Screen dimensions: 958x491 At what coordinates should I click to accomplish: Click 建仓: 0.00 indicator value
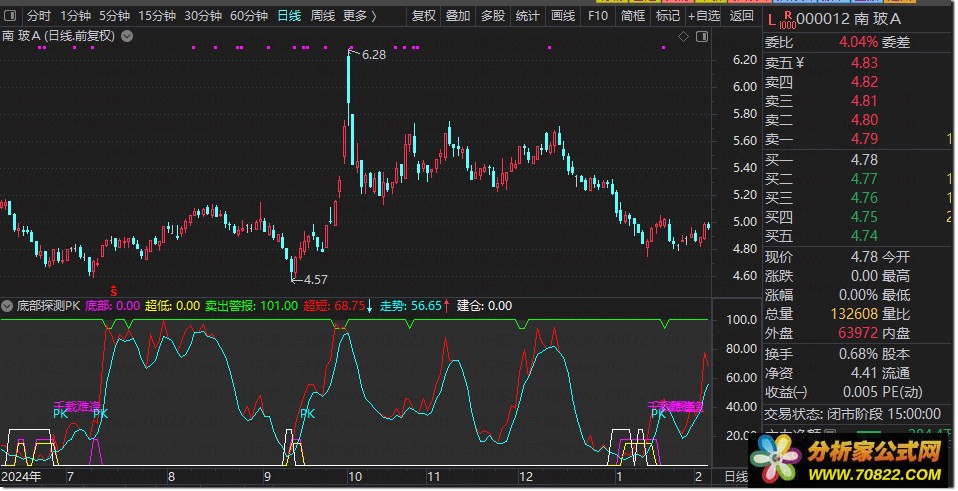coord(484,306)
